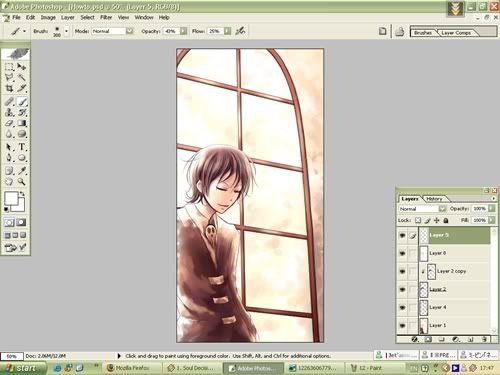The image size is (500, 375).
Task: Select the Eyedropper tool
Action: point(22,171)
